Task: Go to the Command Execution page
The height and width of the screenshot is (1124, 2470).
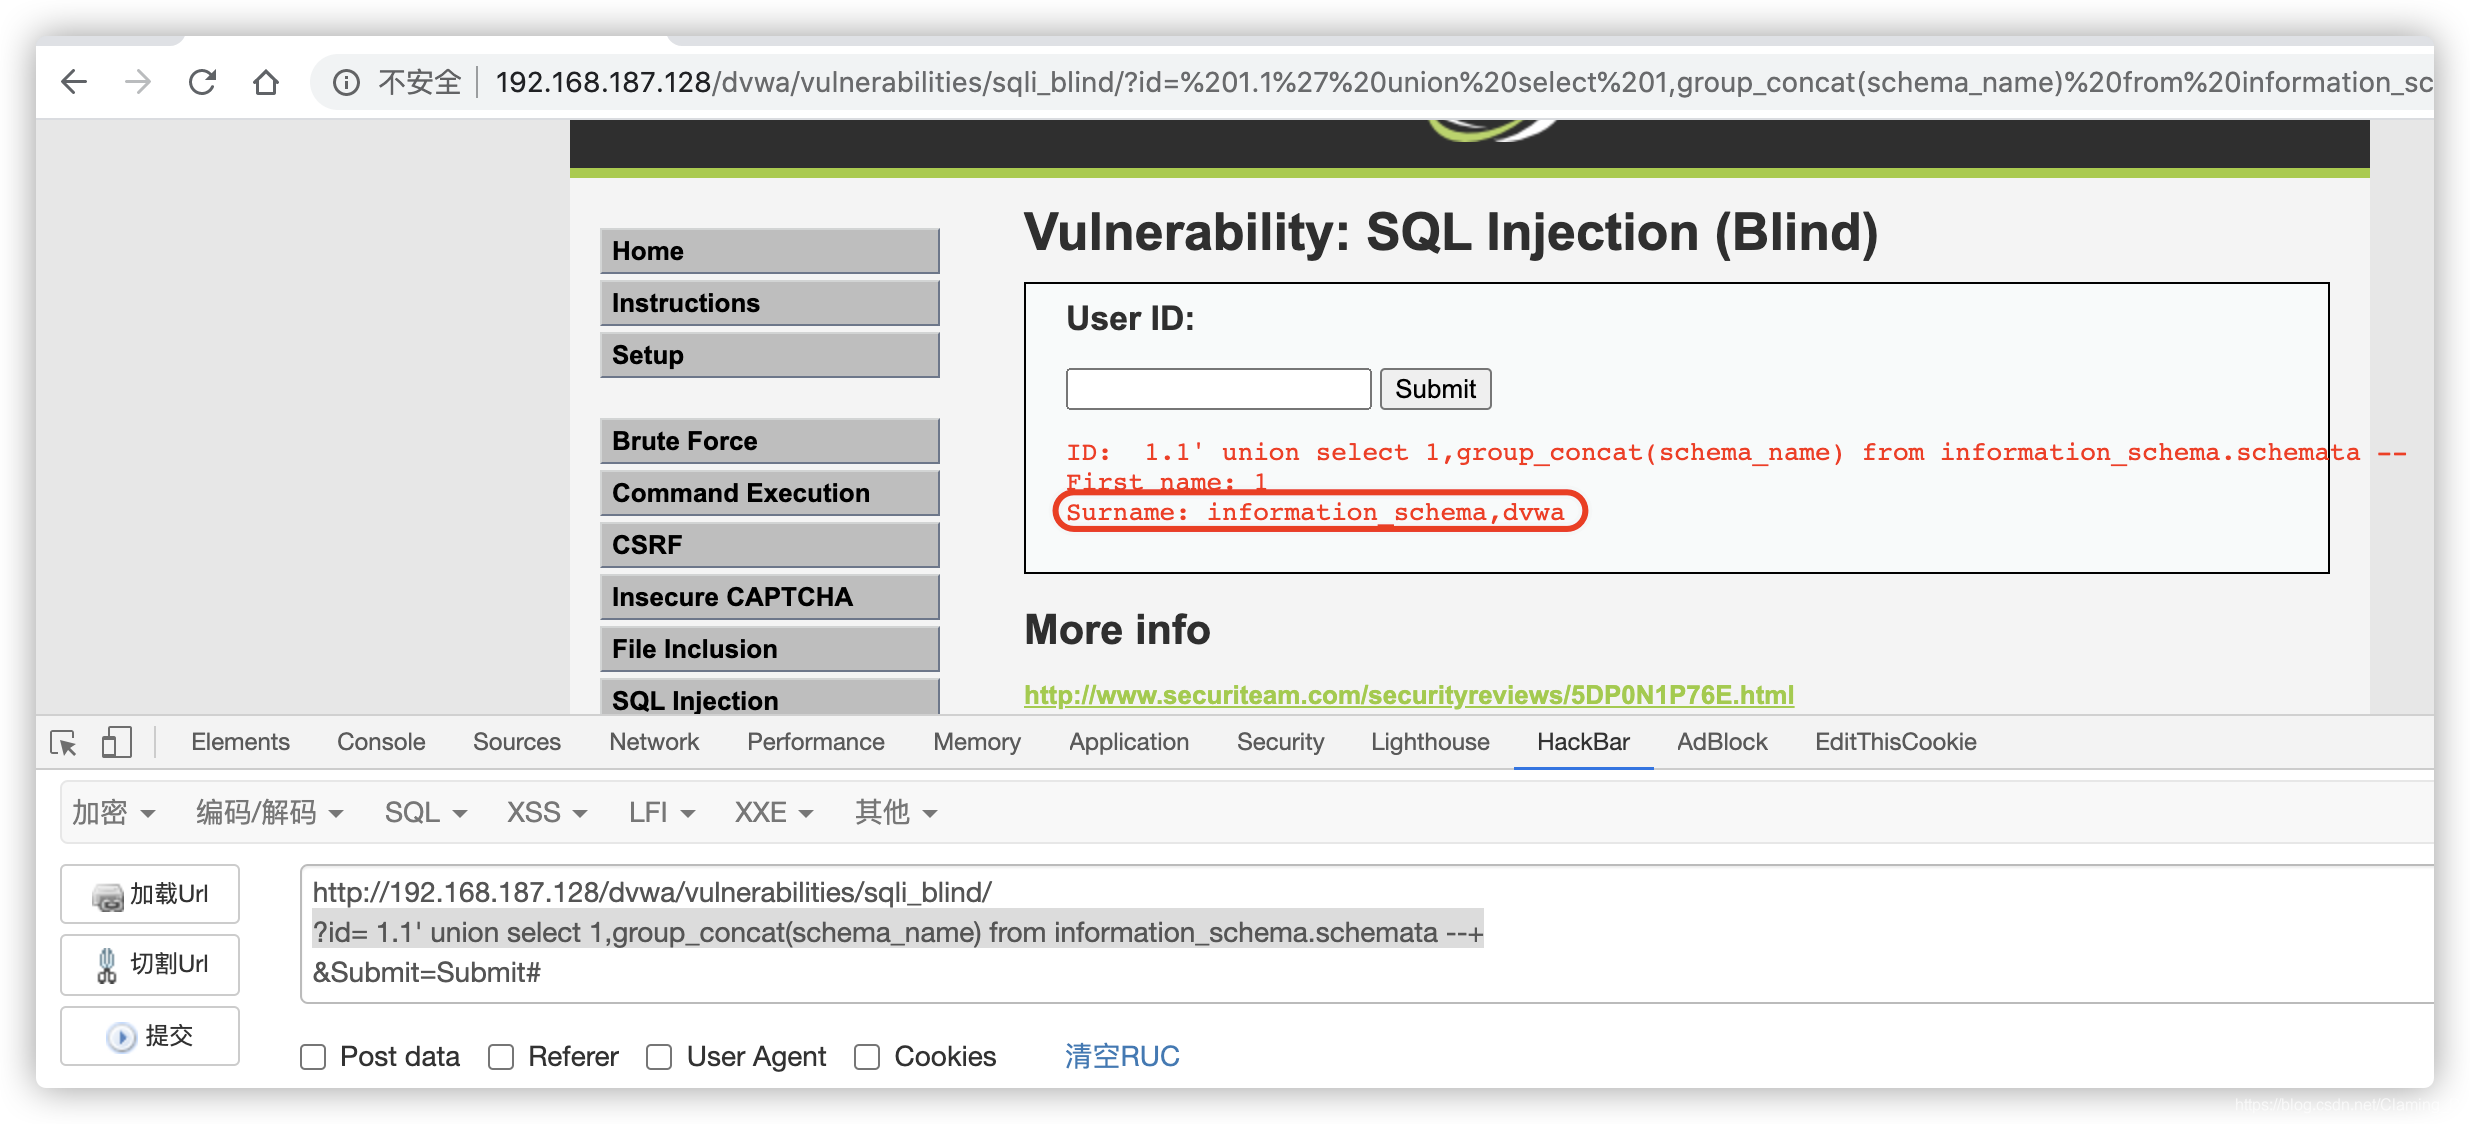Action: pos(770,493)
